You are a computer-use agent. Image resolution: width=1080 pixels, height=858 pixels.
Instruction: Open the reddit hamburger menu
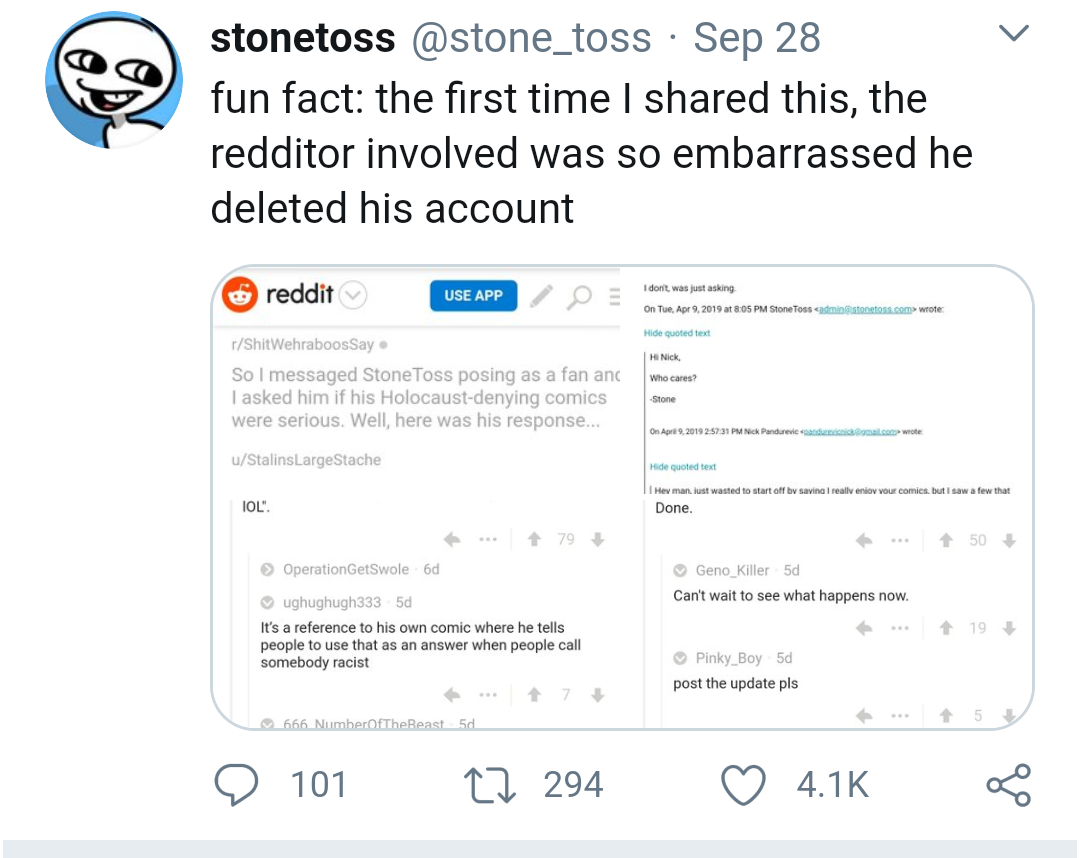pyautogui.click(x=614, y=297)
